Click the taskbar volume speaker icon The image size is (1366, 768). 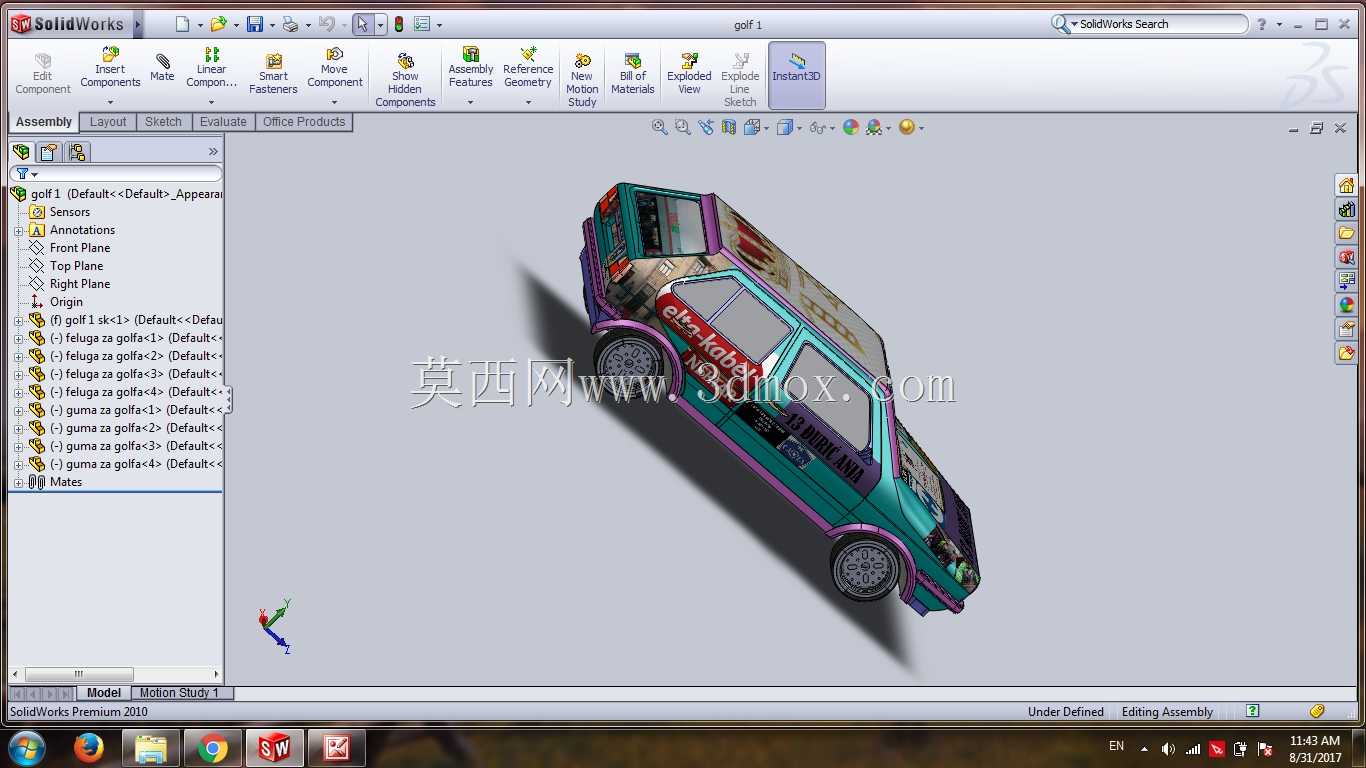coord(1168,749)
